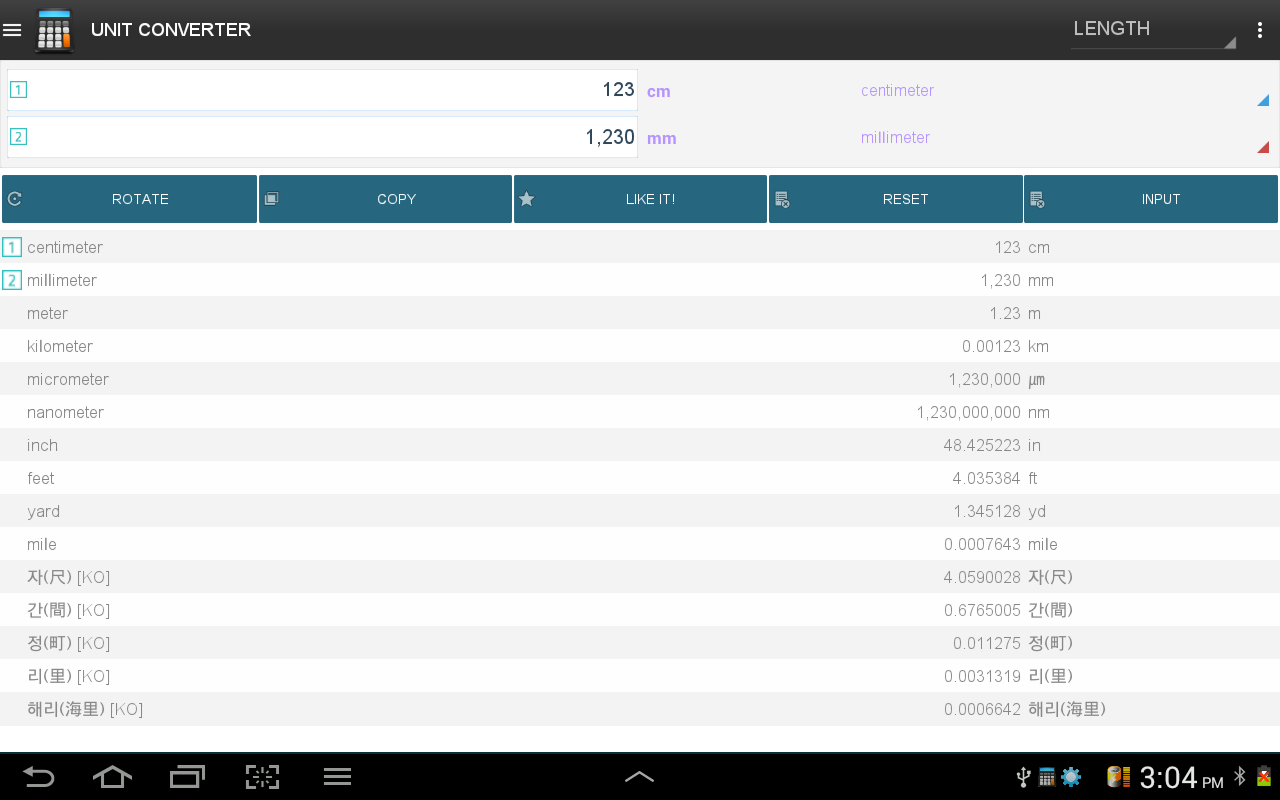1280x800 pixels.
Task: Tap the input field showing 123
Action: (x=322, y=90)
